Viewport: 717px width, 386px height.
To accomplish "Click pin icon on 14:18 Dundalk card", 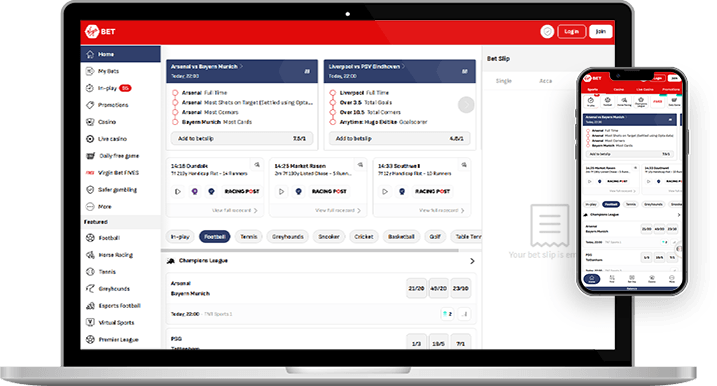I will tap(257, 165).
